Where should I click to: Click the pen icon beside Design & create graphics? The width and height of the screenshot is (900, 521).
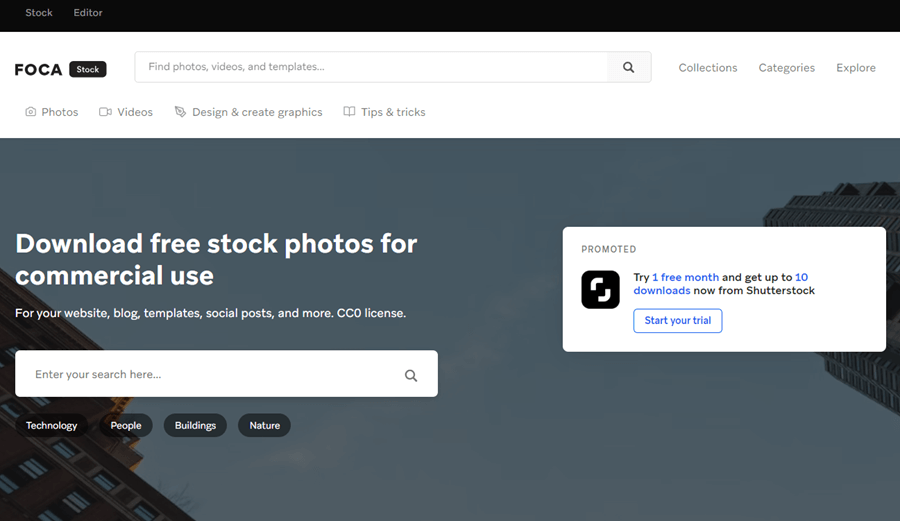pos(180,112)
